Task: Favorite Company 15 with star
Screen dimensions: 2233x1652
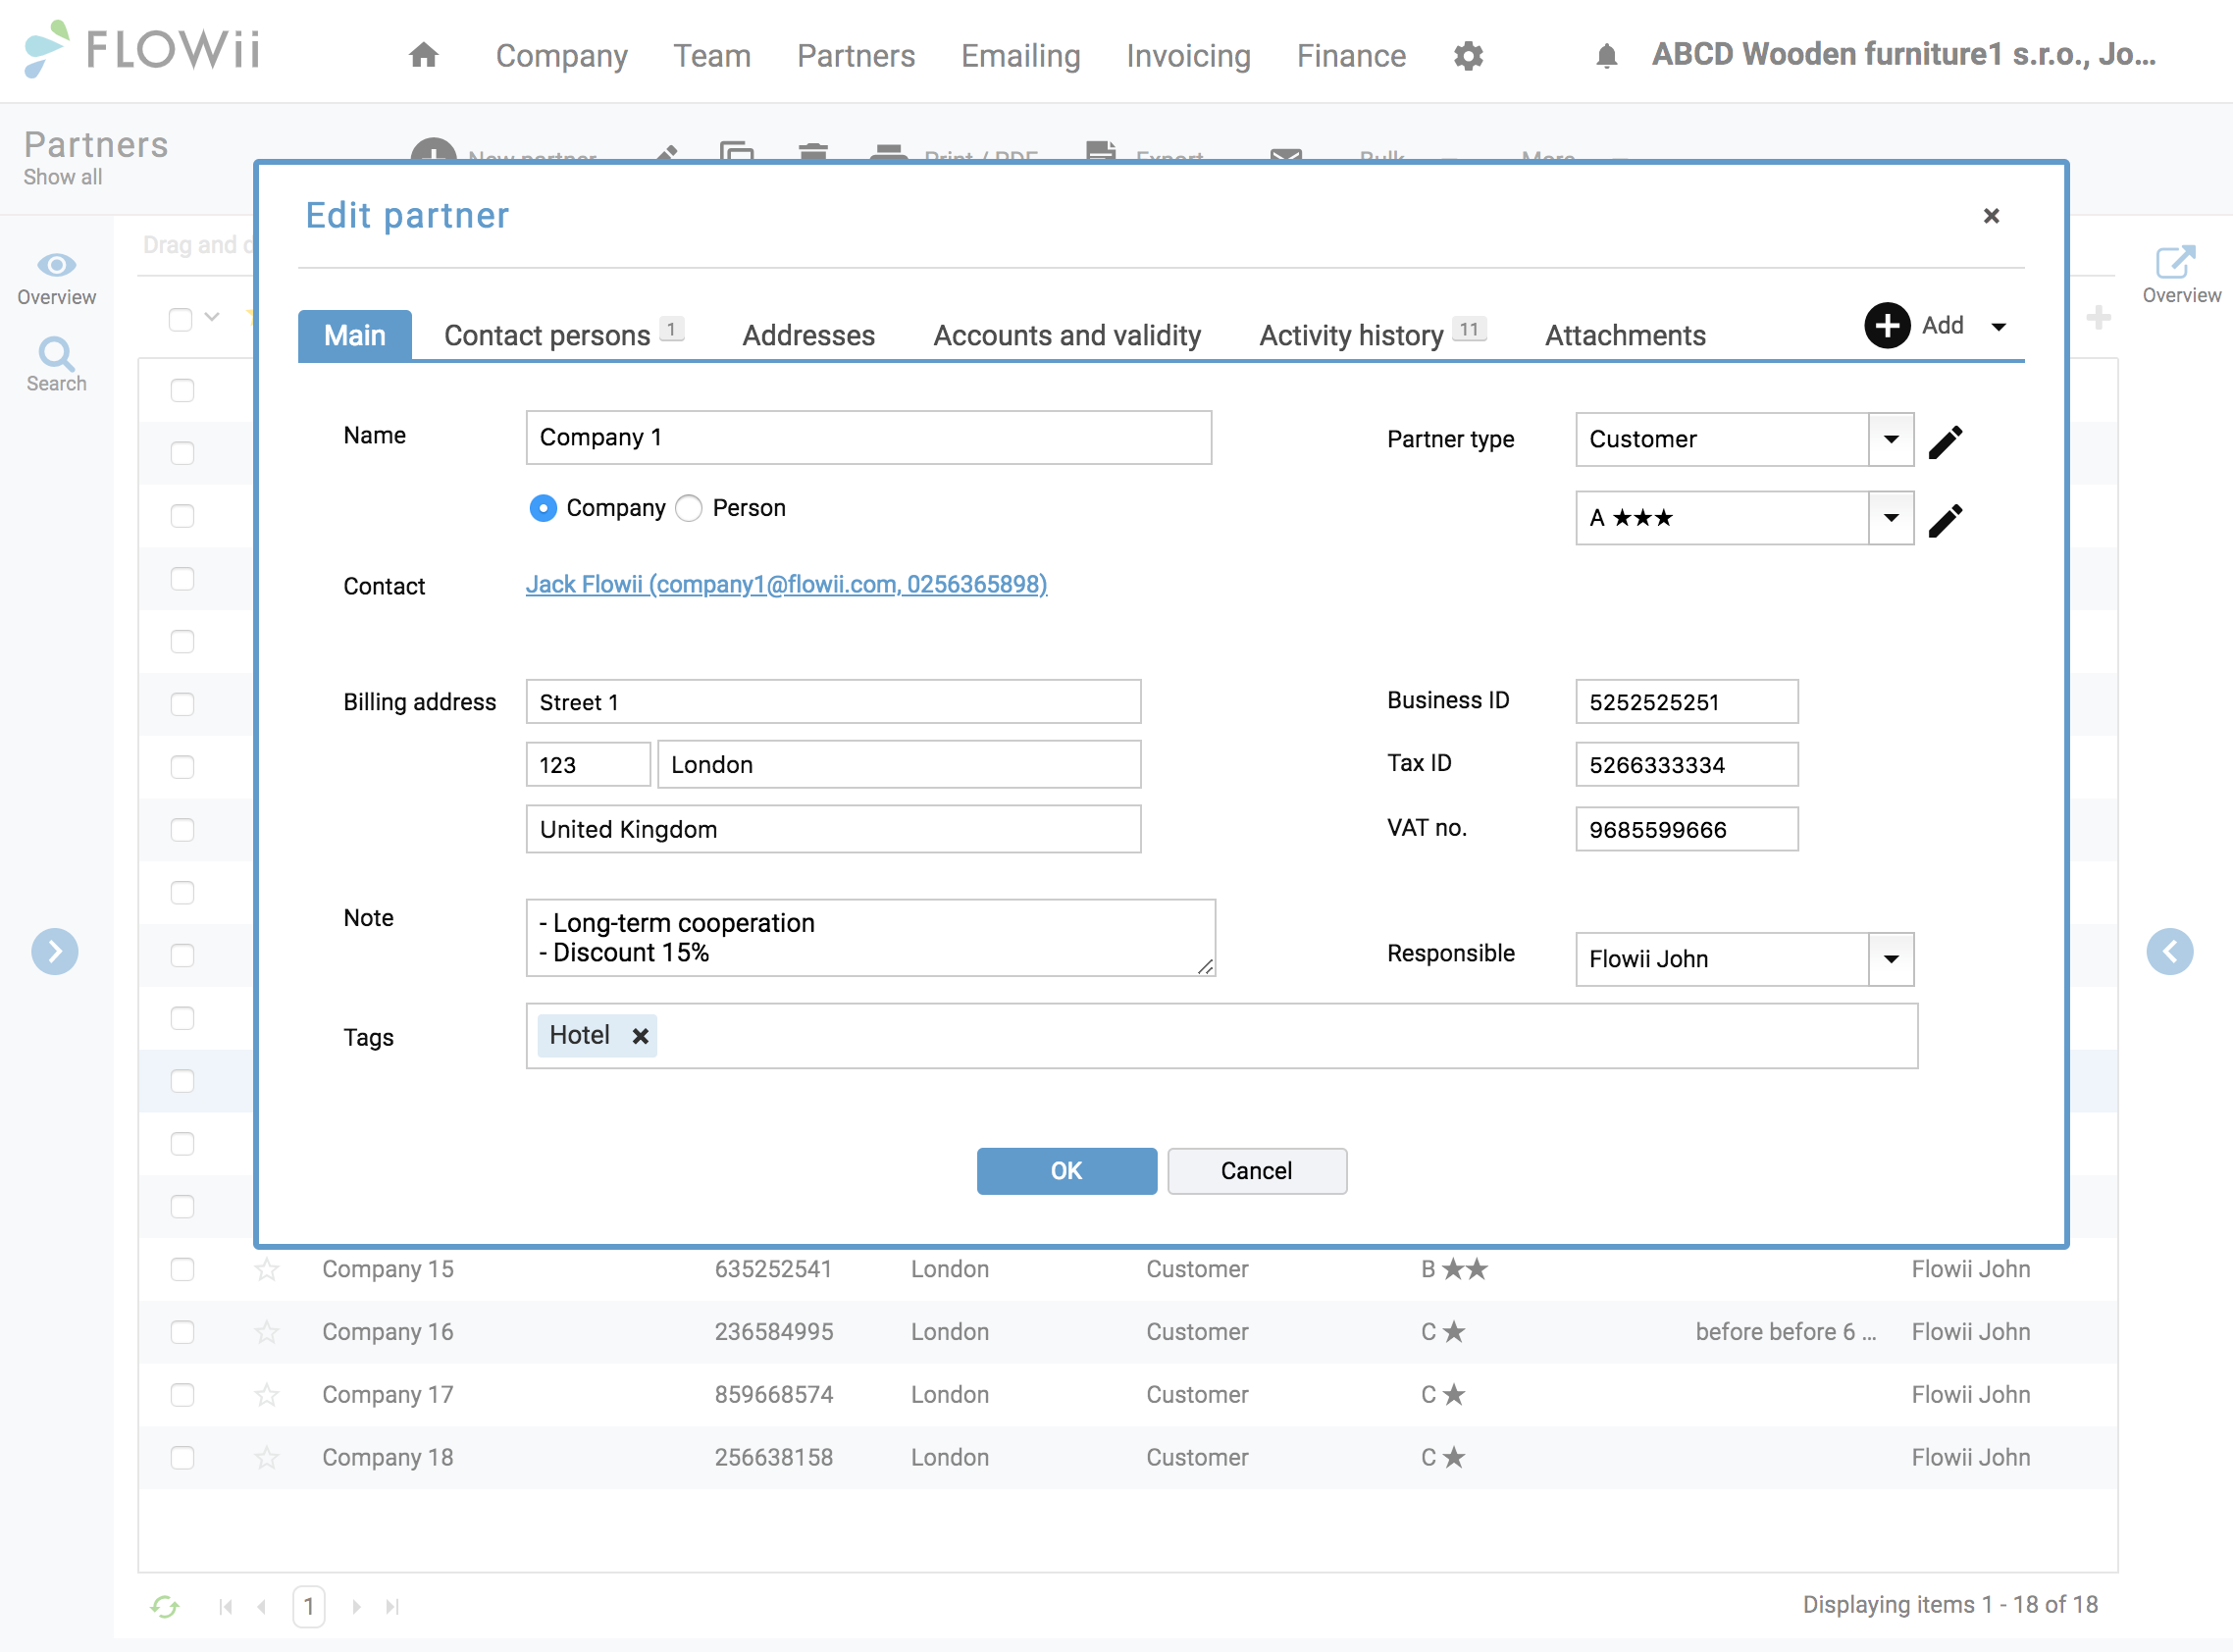Action: pos(266,1270)
